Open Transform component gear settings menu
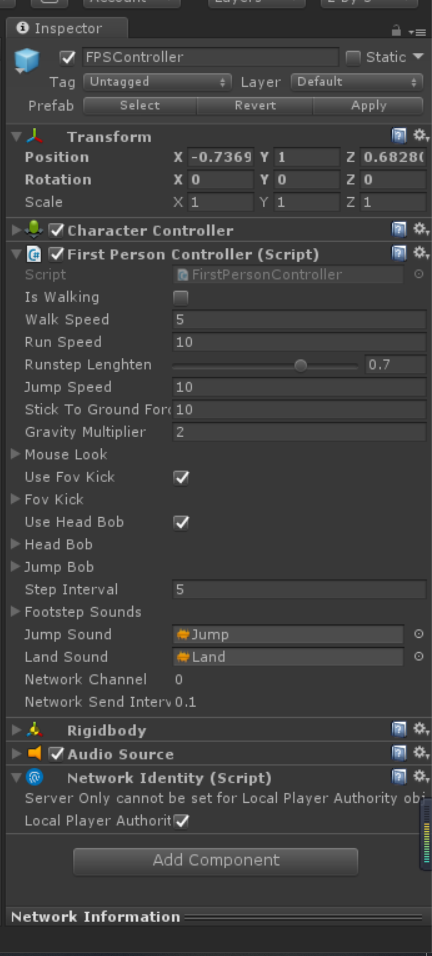 [420, 135]
